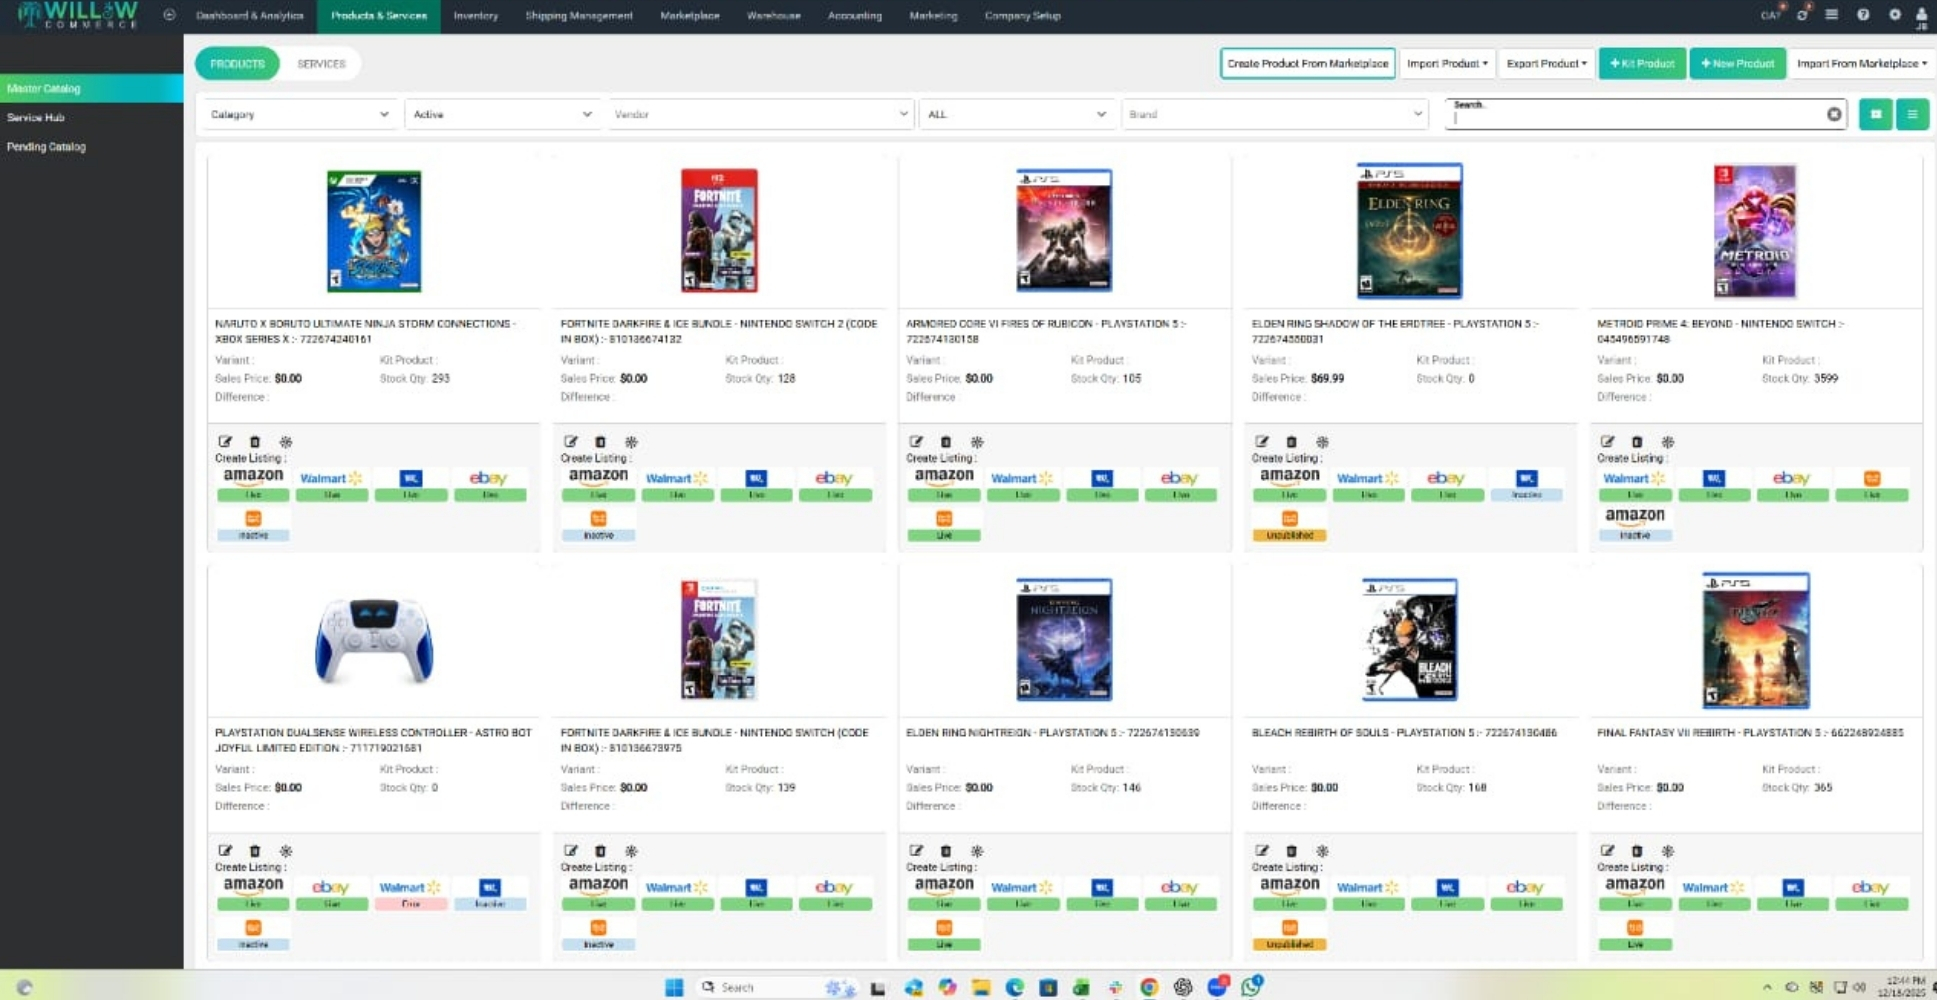
Task: Click trash icon on Fortnite Switch 2 product
Action: (600, 441)
